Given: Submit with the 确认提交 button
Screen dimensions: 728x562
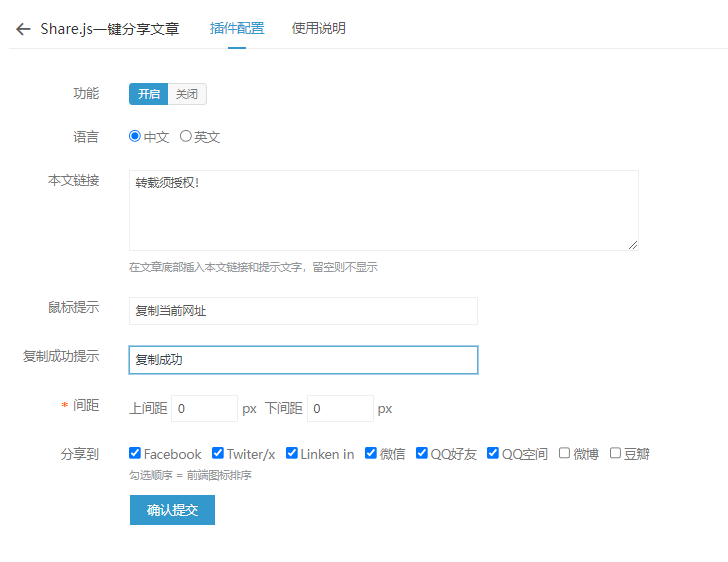Looking at the screenshot, I should pyautogui.click(x=172, y=510).
